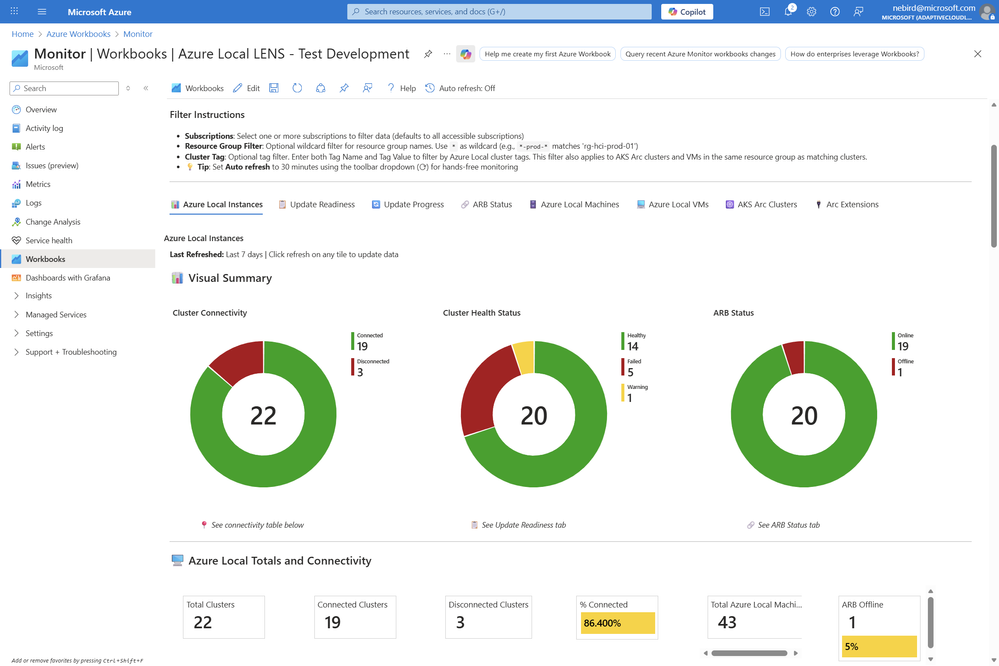Go to Home breadcrumb

pyautogui.click(x=22, y=34)
